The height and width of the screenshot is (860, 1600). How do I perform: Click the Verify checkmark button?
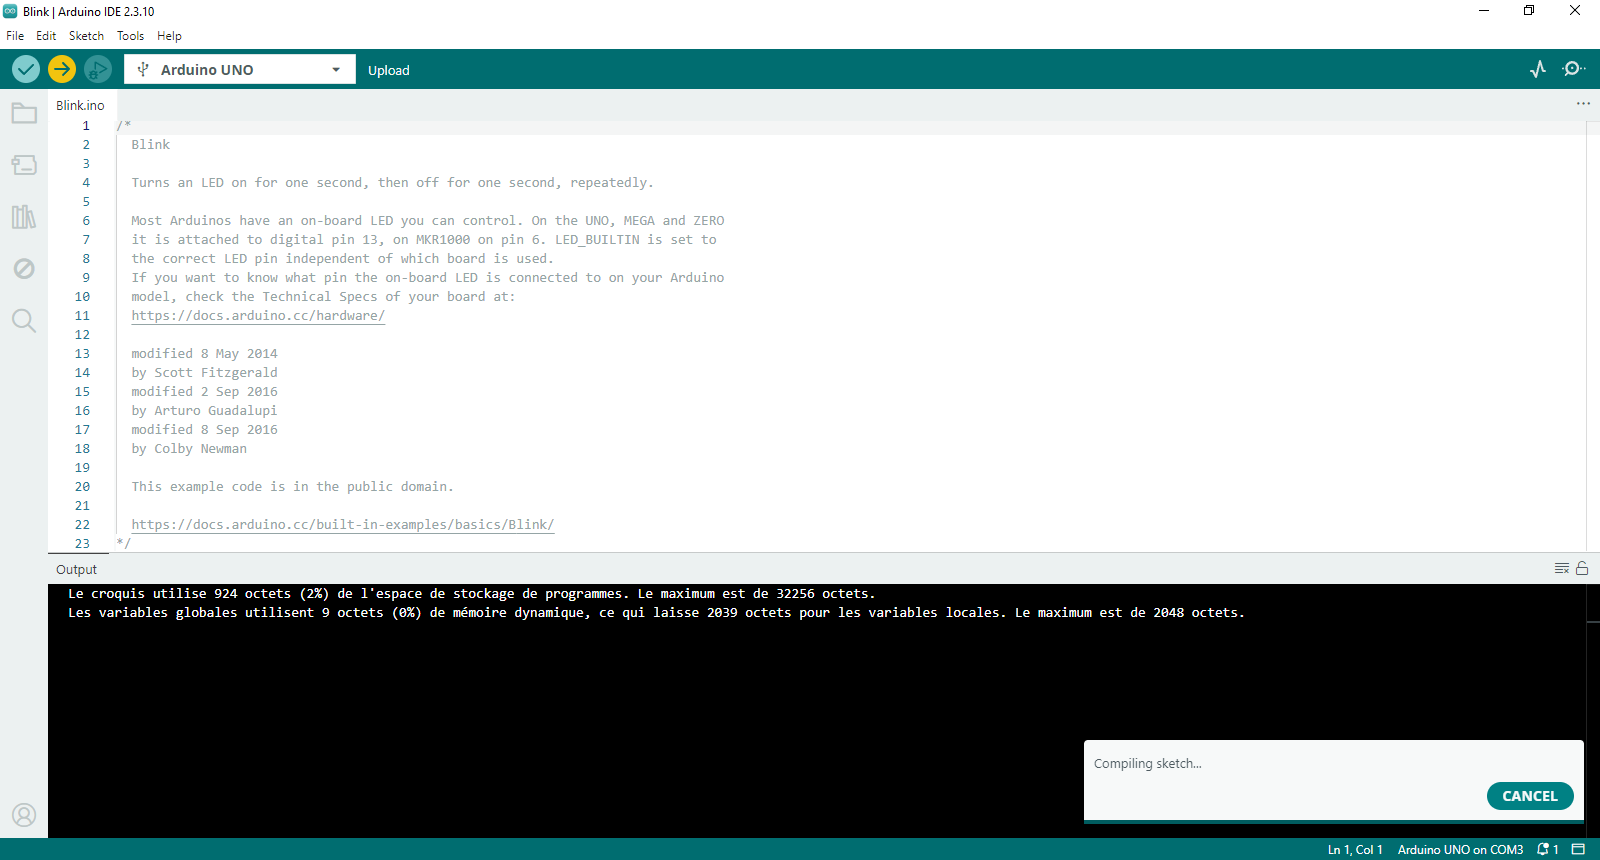(x=26, y=69)
